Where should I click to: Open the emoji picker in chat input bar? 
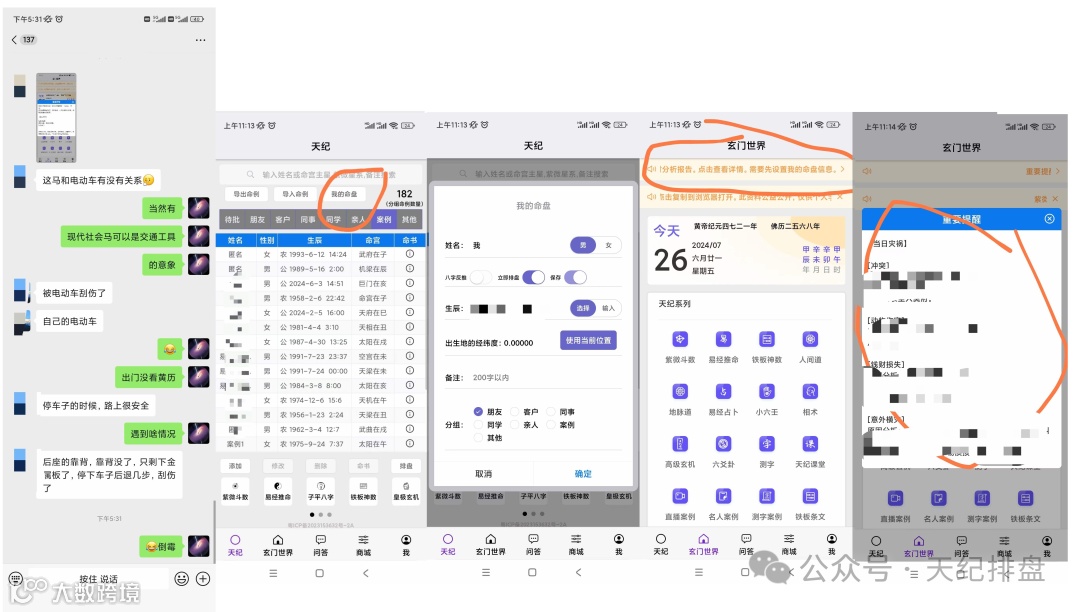[x=181, y=579]
